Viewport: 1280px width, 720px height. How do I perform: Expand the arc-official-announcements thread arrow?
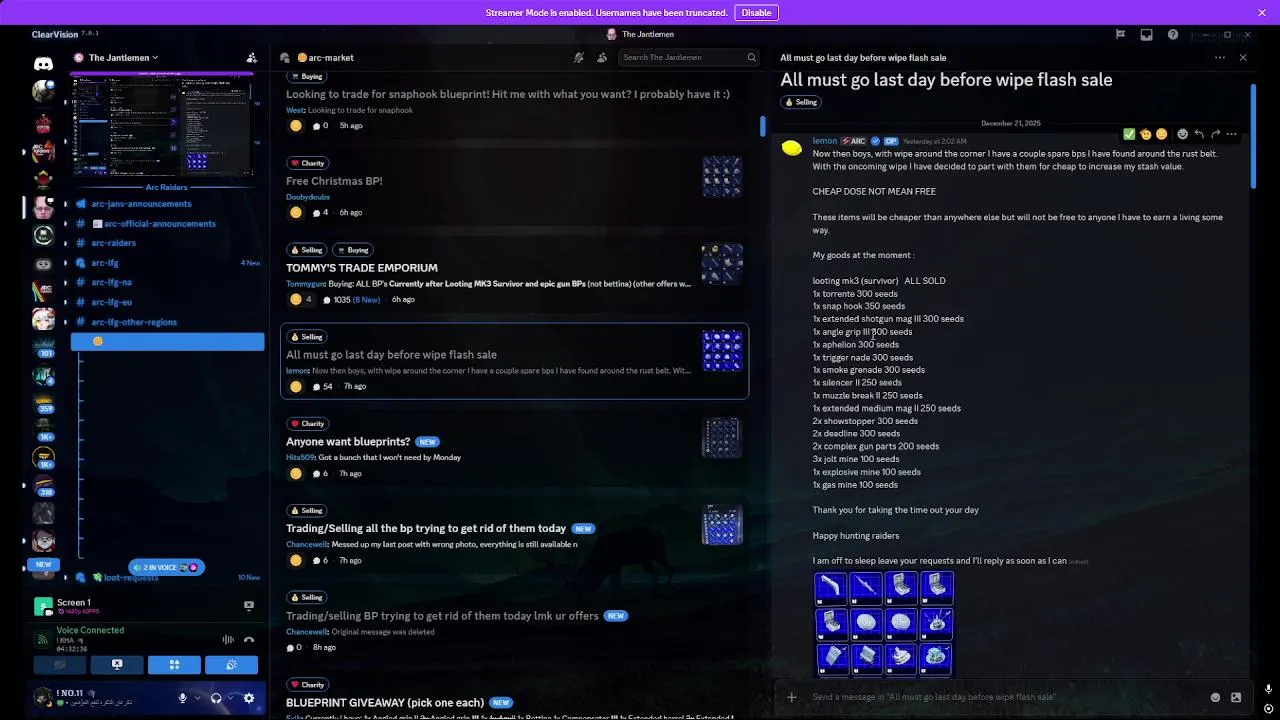click(66, 224)
